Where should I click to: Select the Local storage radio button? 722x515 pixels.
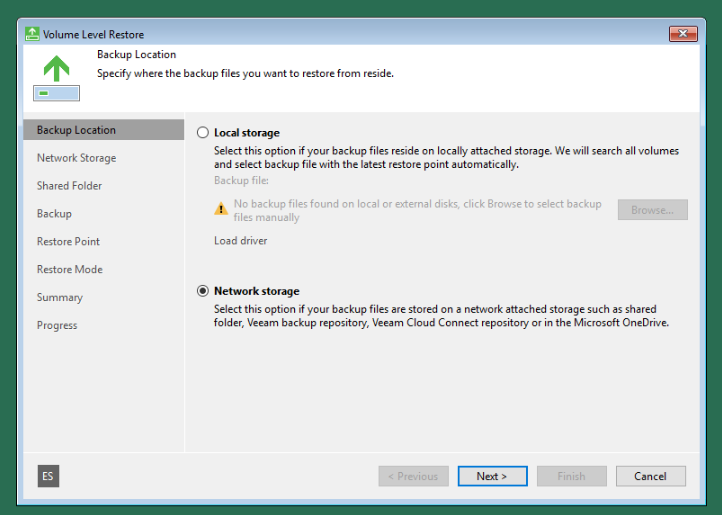[204, 132]
